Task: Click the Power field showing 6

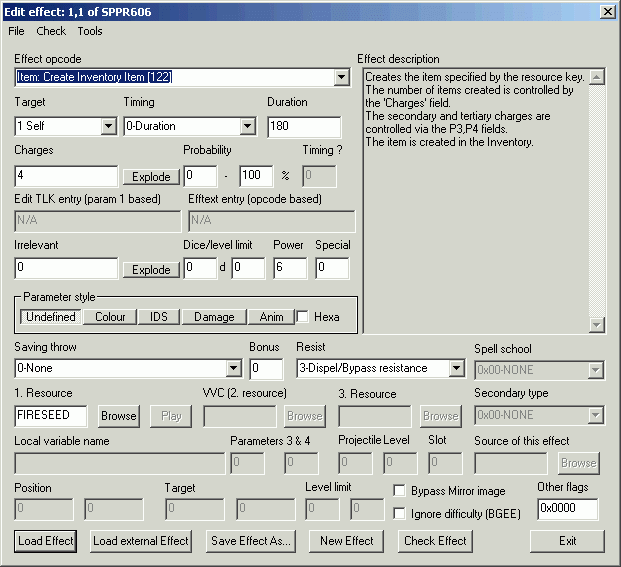Action: (x=290, y=268)
